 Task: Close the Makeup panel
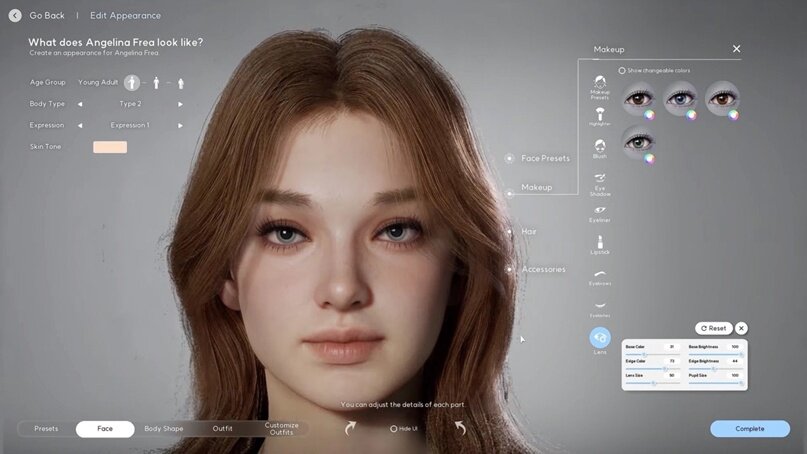pos(736,49)
